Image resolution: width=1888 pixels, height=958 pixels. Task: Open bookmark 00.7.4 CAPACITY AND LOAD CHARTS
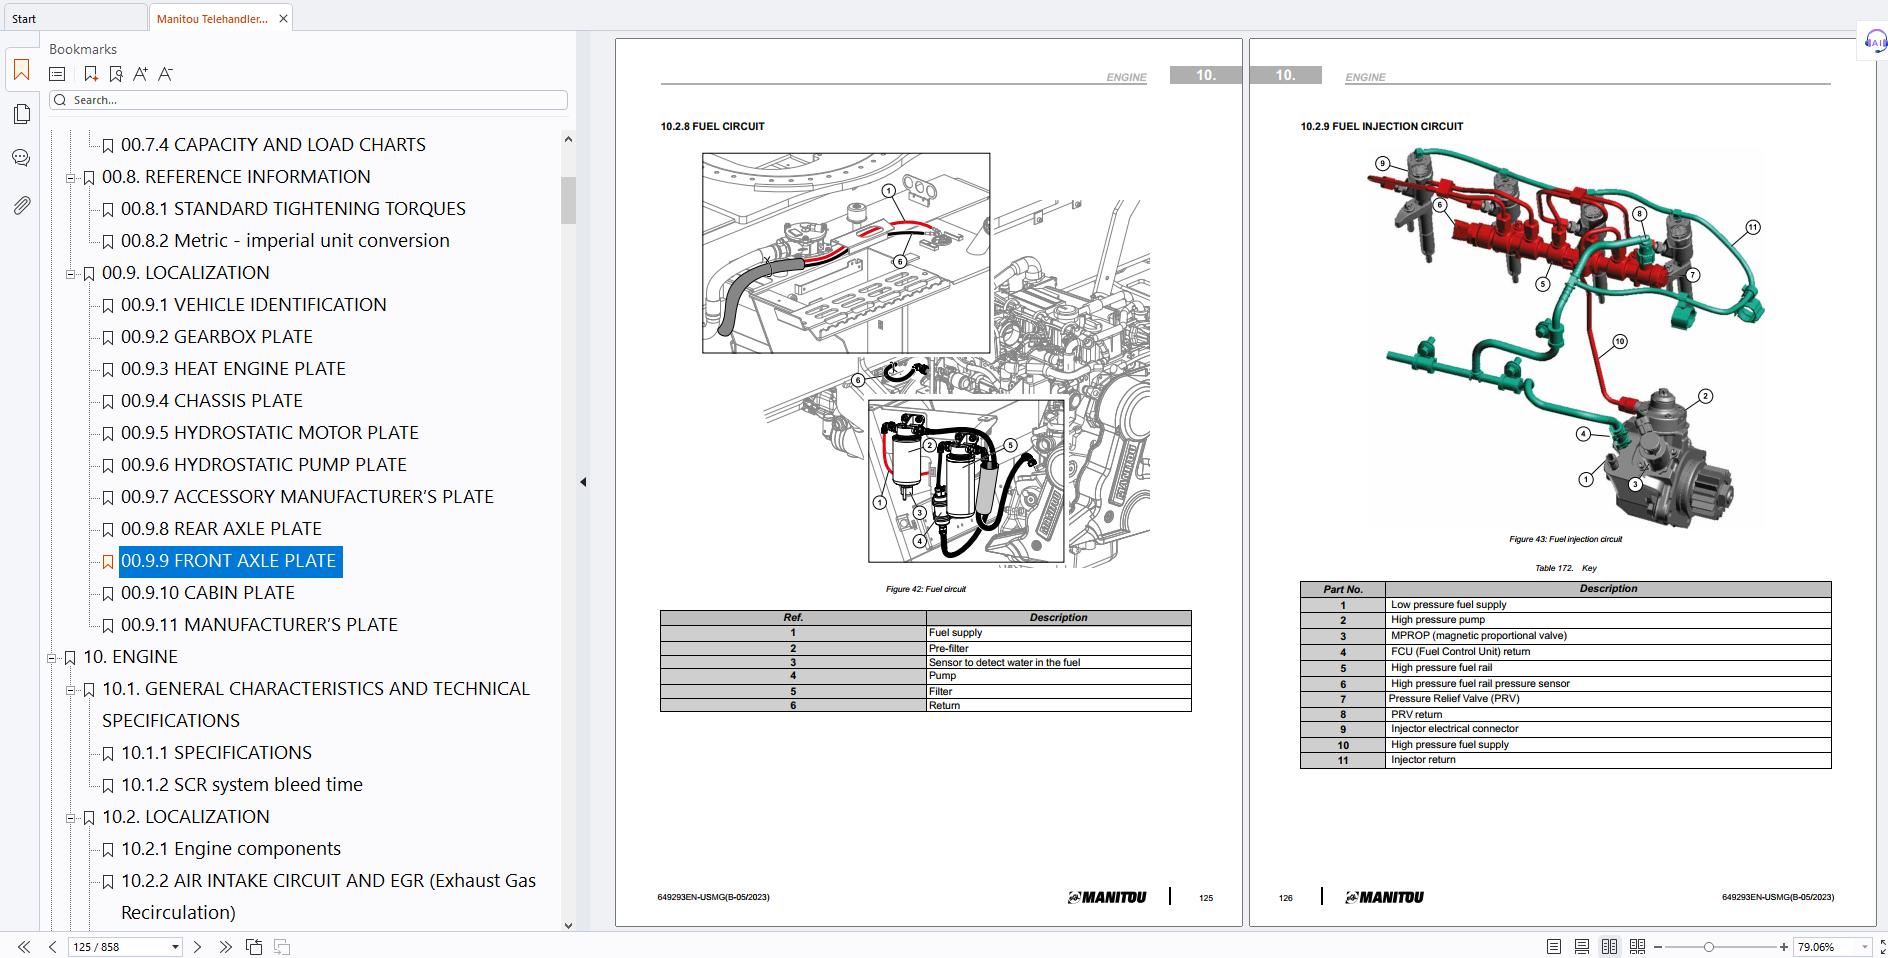pyautogui.click(x=273, y=145)
